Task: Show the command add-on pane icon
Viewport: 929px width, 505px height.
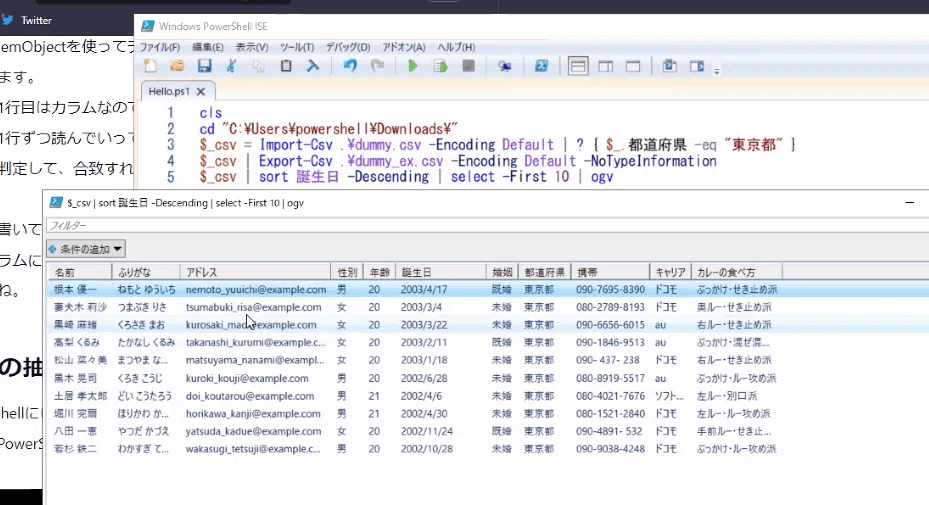Action: [697, 66]
